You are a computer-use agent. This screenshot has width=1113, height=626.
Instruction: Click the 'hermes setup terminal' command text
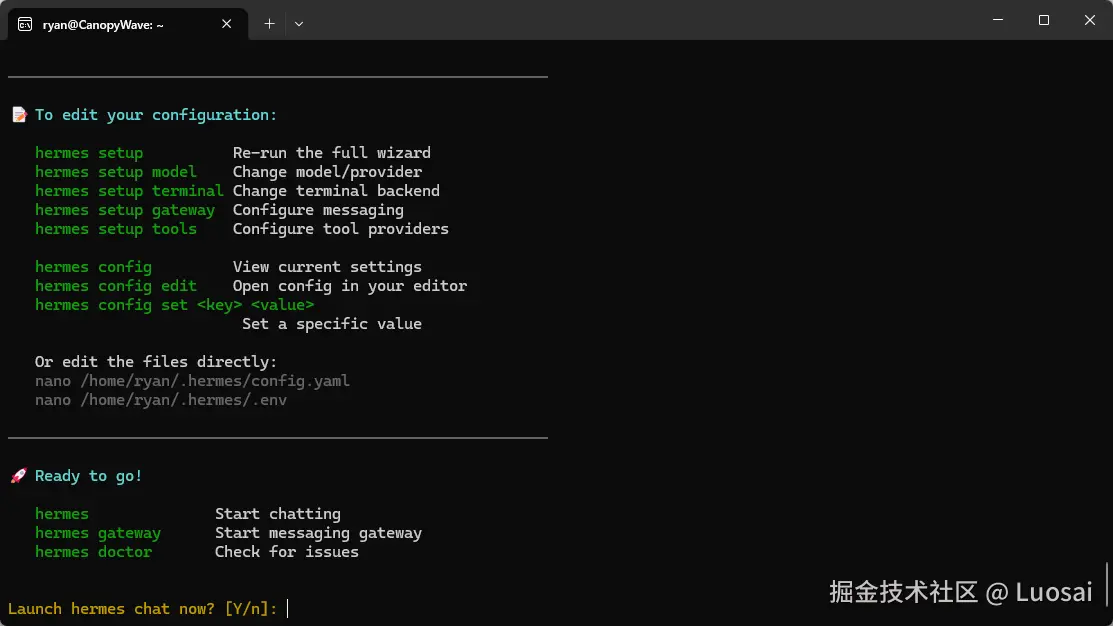coord(129,191)
